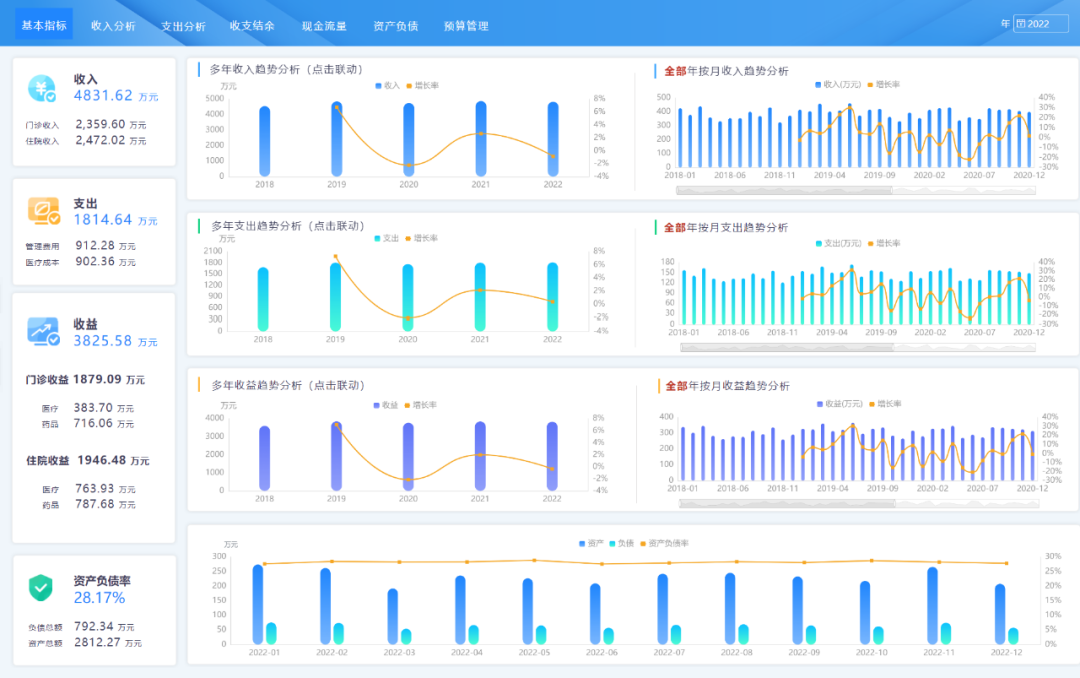Toggle 增长率 legend in 多年收入趋势分析 chart
1080x678 pixels.
[x=422, y=85]
